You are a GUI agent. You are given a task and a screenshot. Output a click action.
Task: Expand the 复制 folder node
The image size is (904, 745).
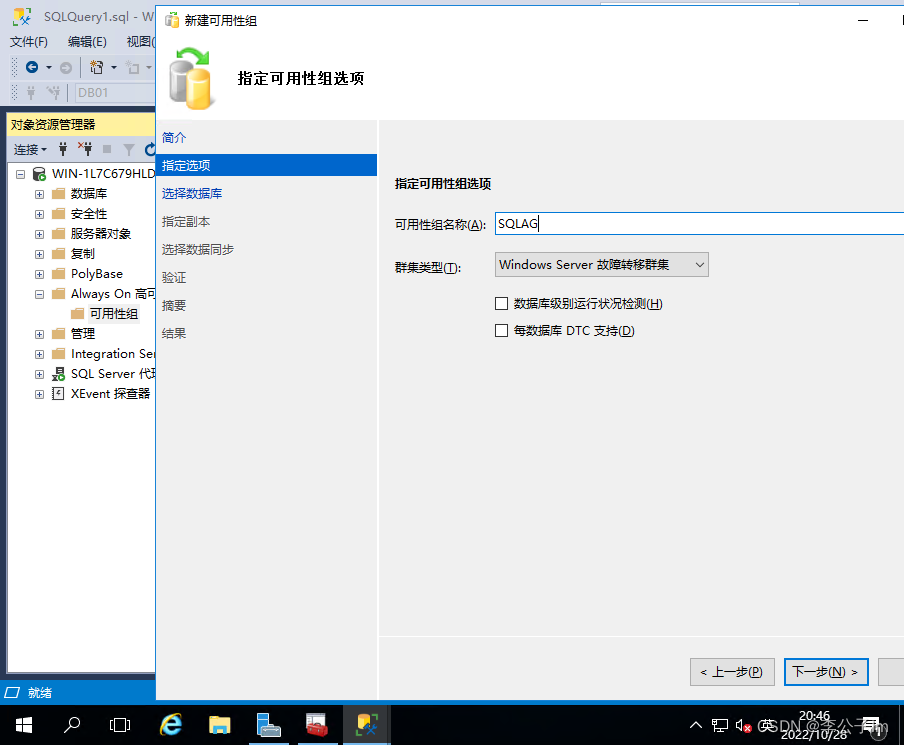point(39,254)
